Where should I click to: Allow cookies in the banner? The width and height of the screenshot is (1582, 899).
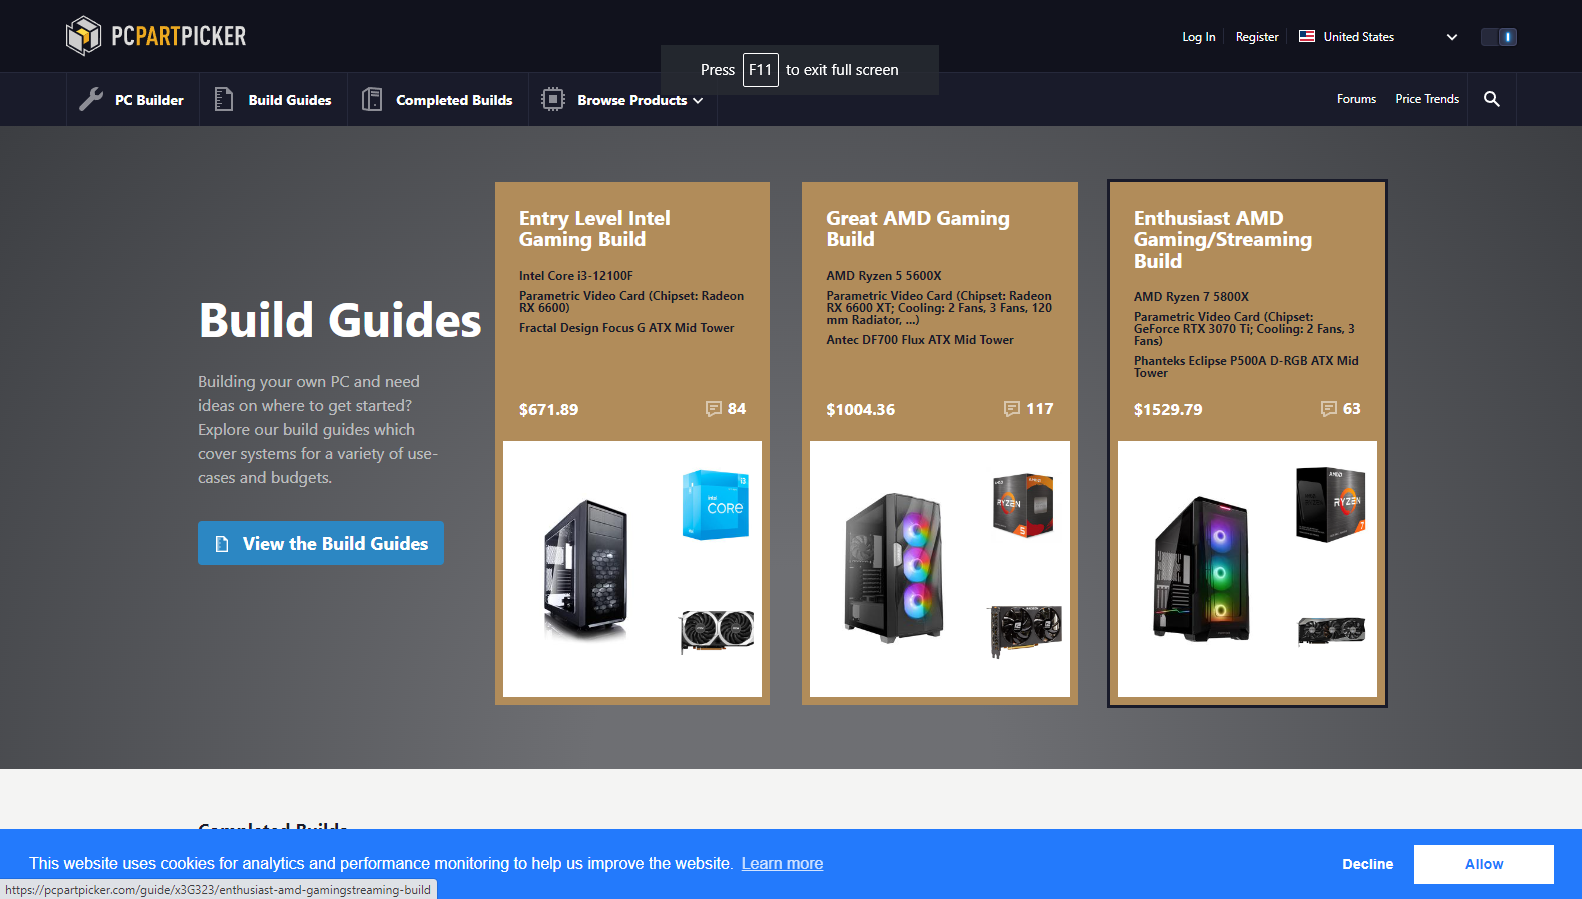click(x=1484, y=864)
